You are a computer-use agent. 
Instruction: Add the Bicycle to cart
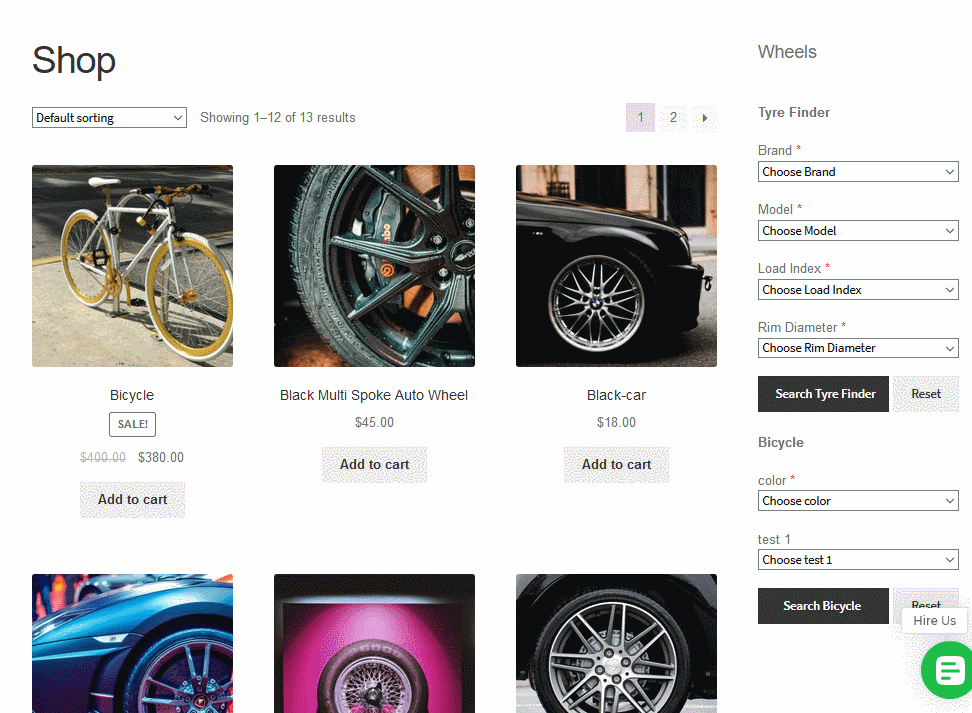point(133,500)
